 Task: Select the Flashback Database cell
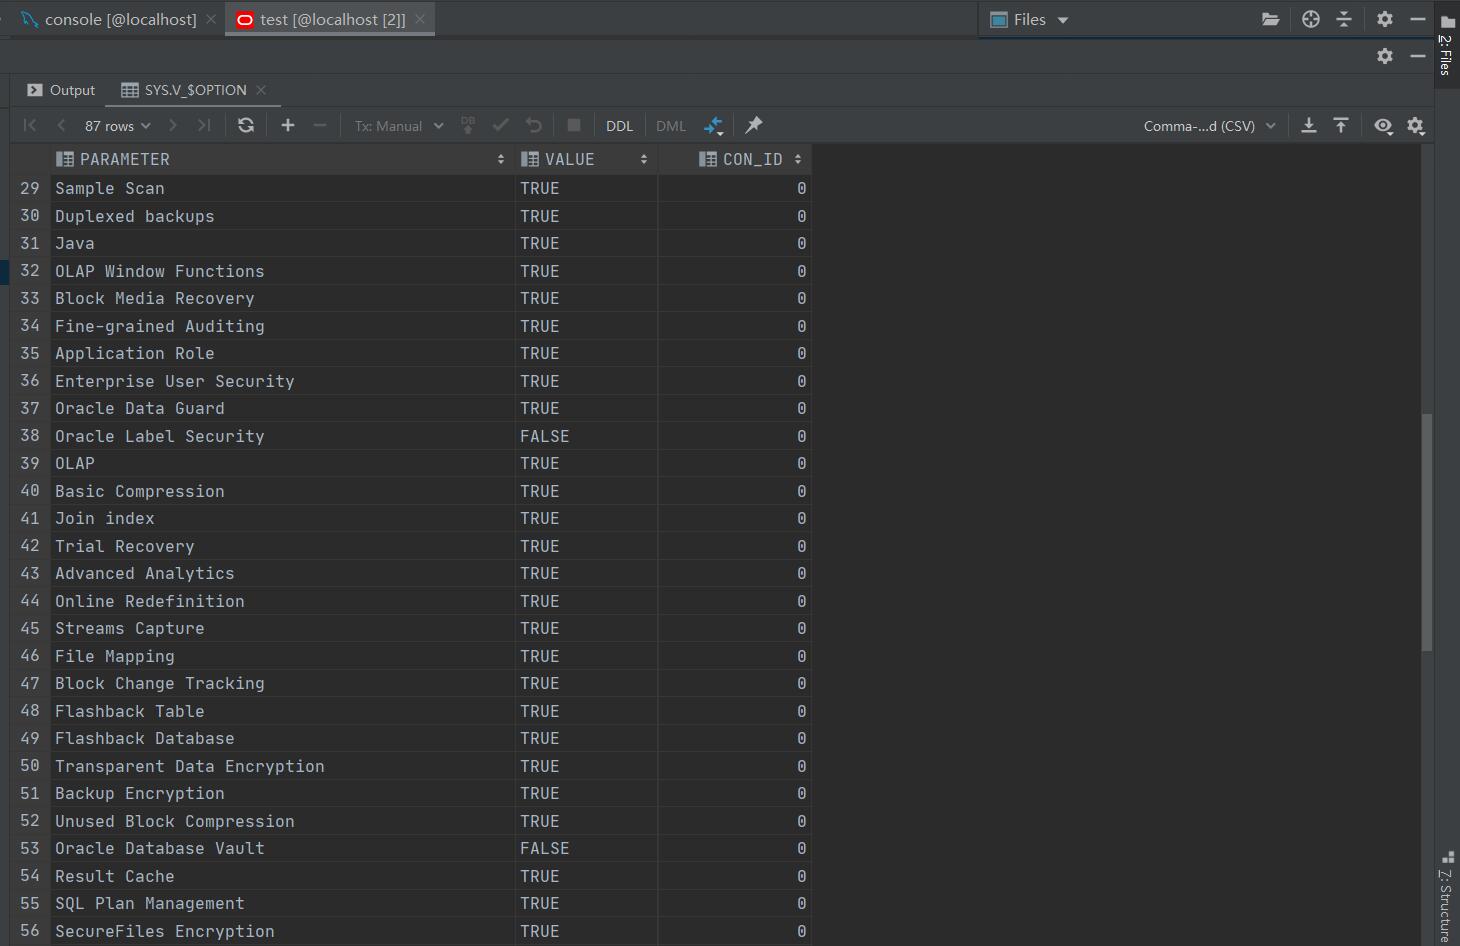282,738
